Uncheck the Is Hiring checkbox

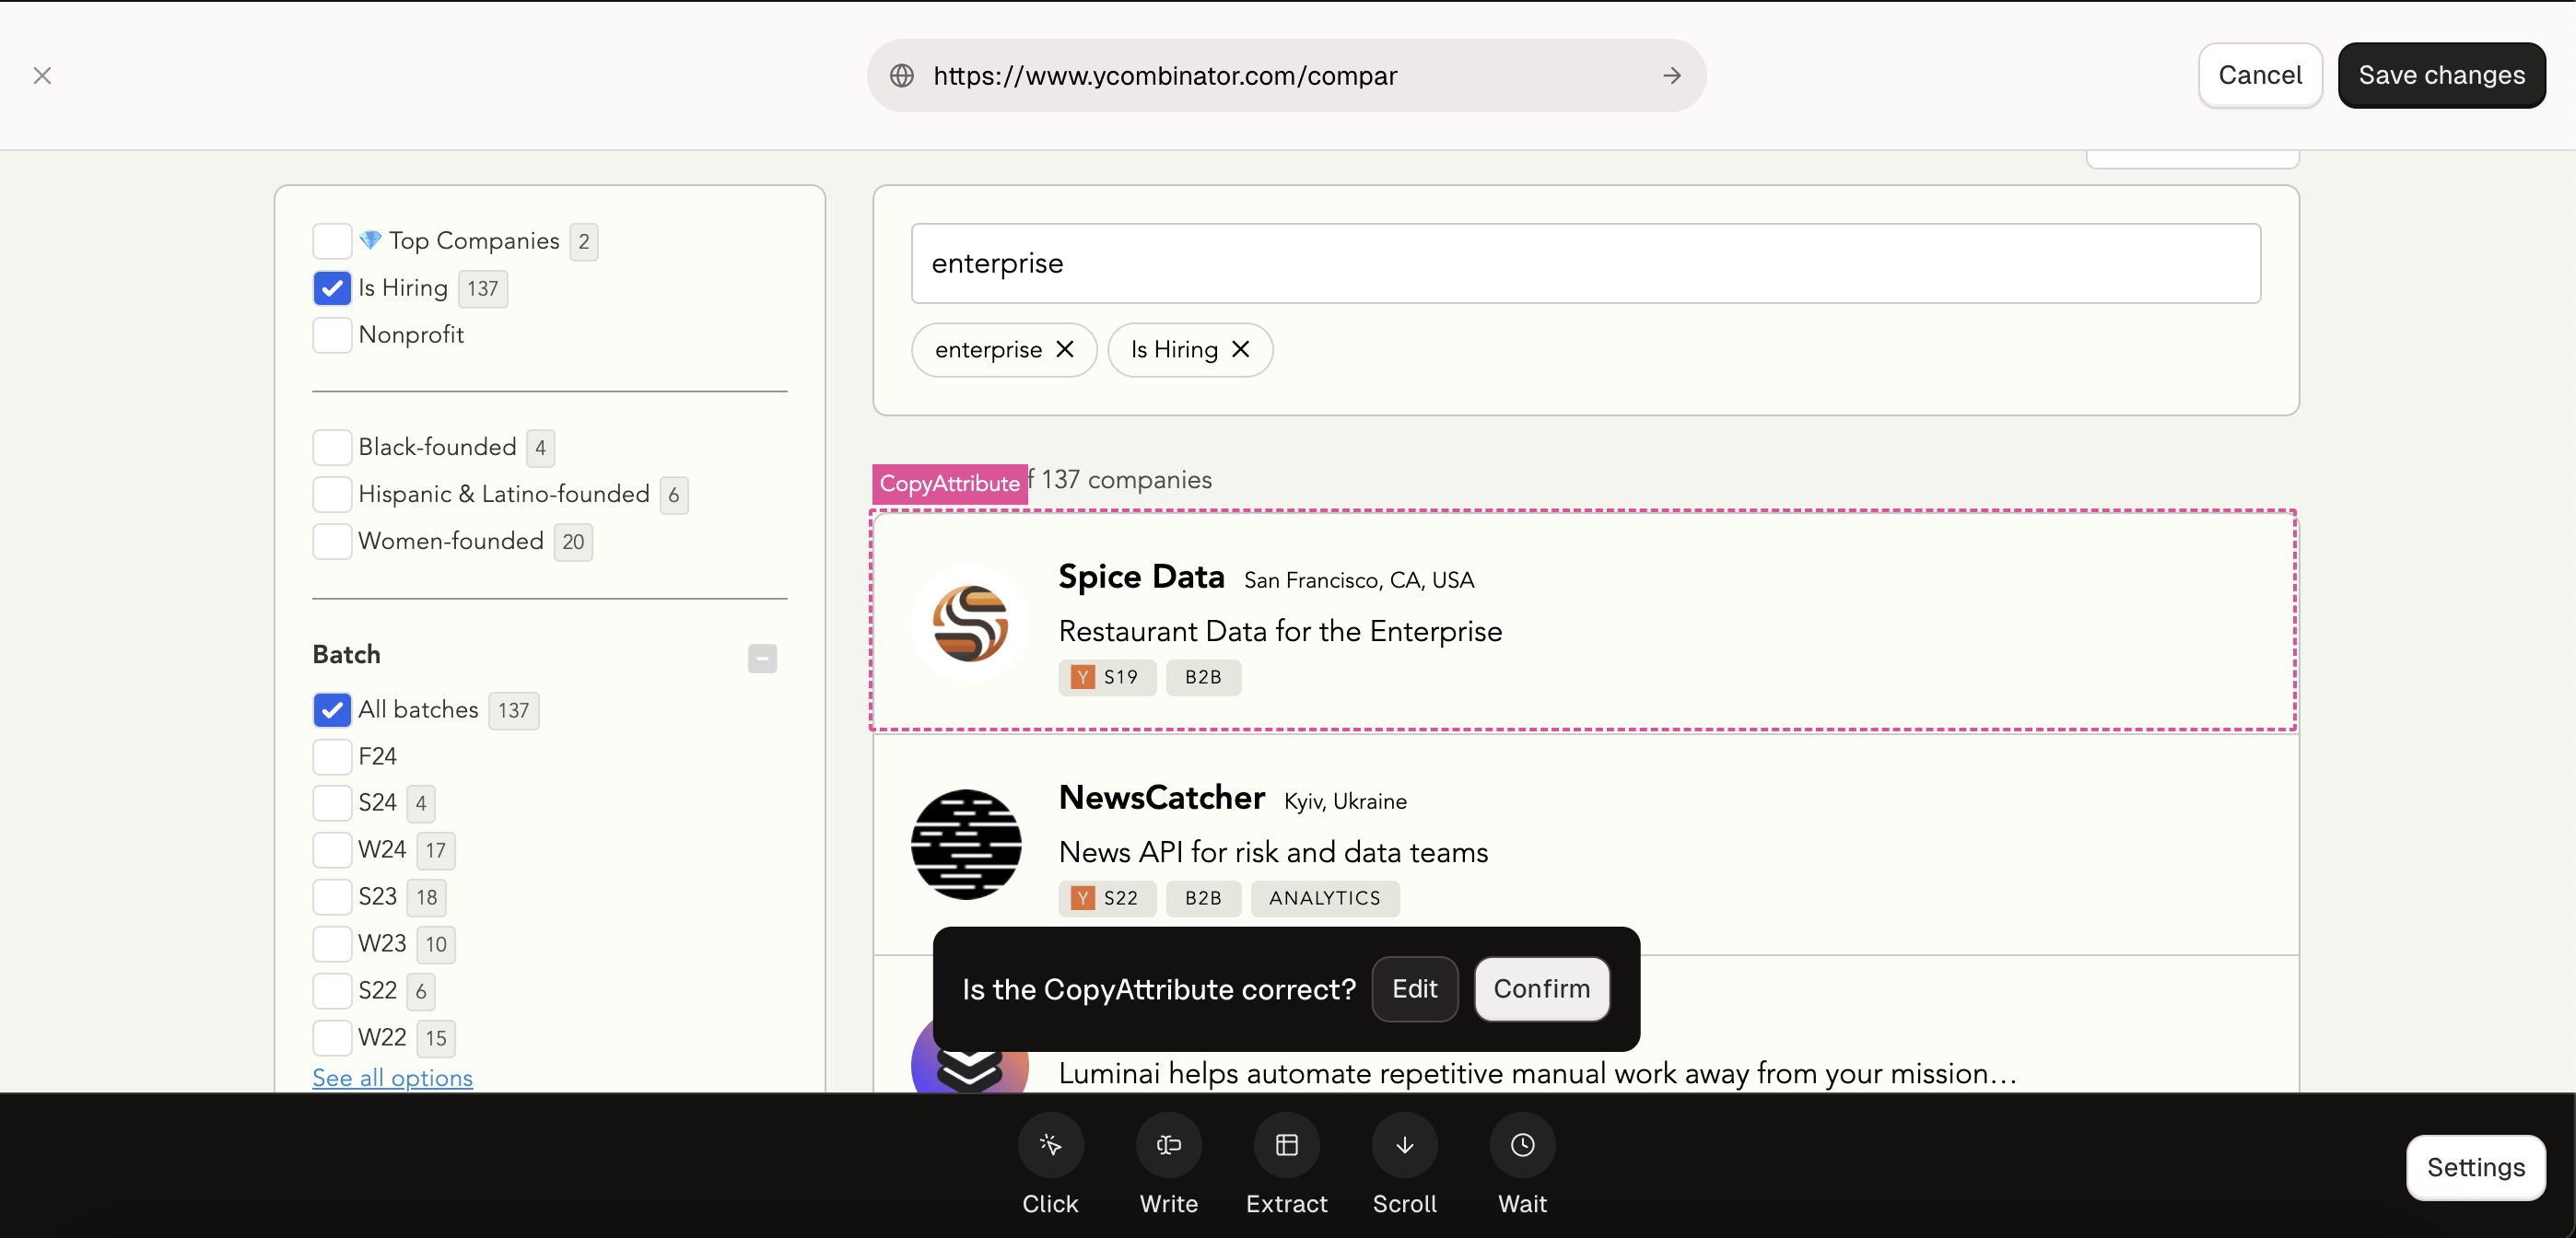click(332, 288)
